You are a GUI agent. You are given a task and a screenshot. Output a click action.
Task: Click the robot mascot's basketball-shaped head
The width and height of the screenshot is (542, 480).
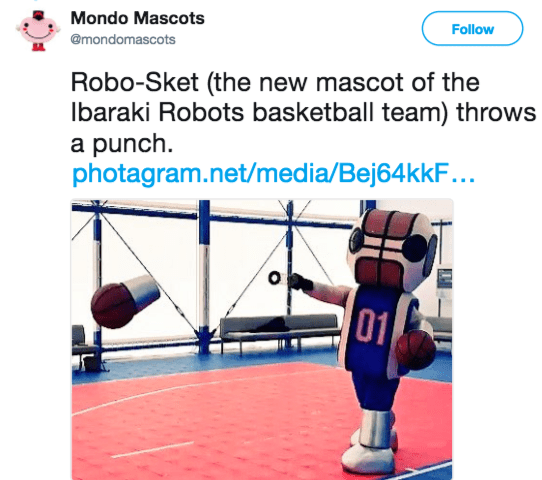click(x=391, y=249)
